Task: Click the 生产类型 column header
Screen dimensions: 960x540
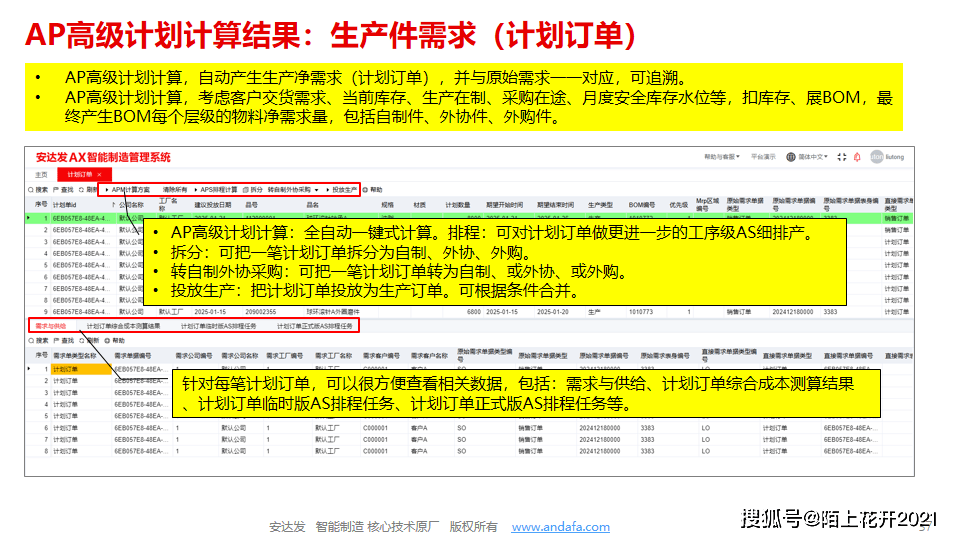Action: tap(600, 205)
